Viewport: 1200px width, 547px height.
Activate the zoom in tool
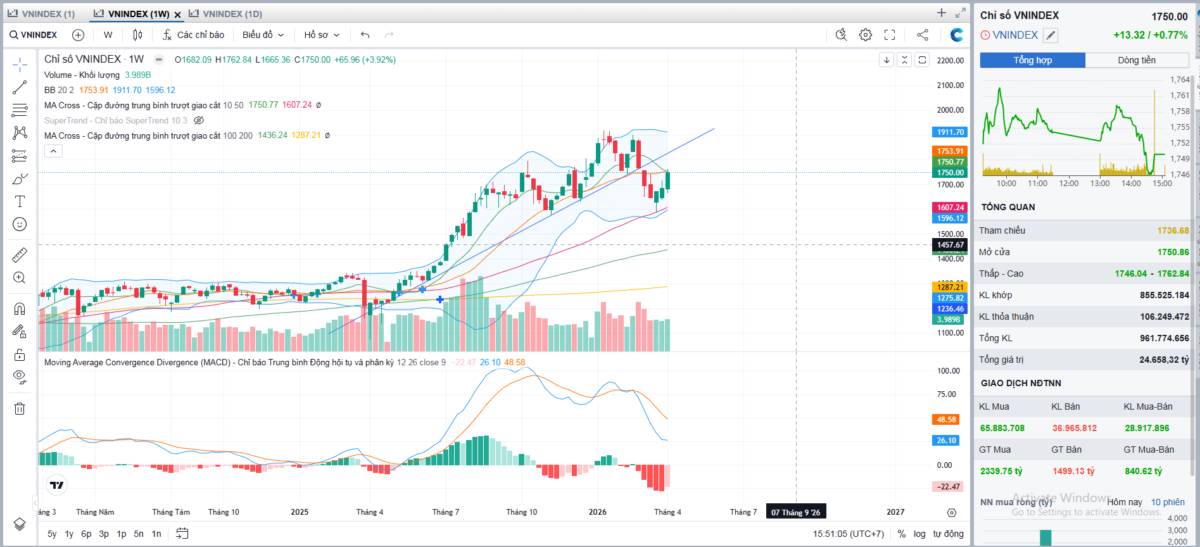tap(20, 278)
